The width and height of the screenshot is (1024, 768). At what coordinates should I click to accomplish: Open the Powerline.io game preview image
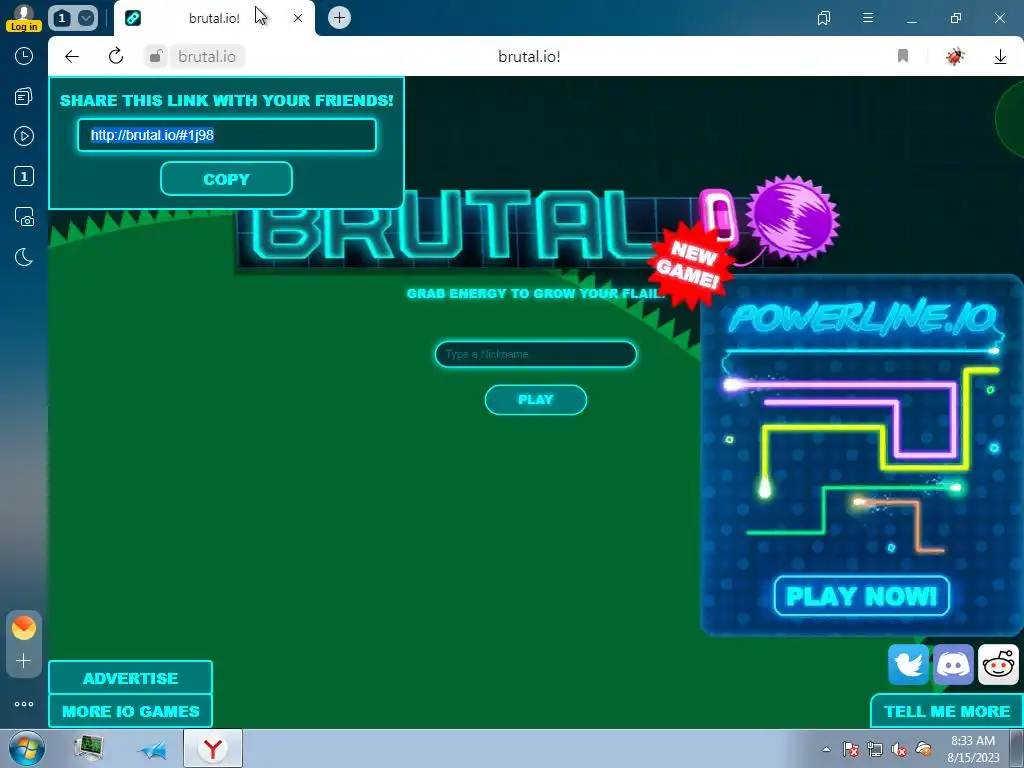click(x=861, y=457)
